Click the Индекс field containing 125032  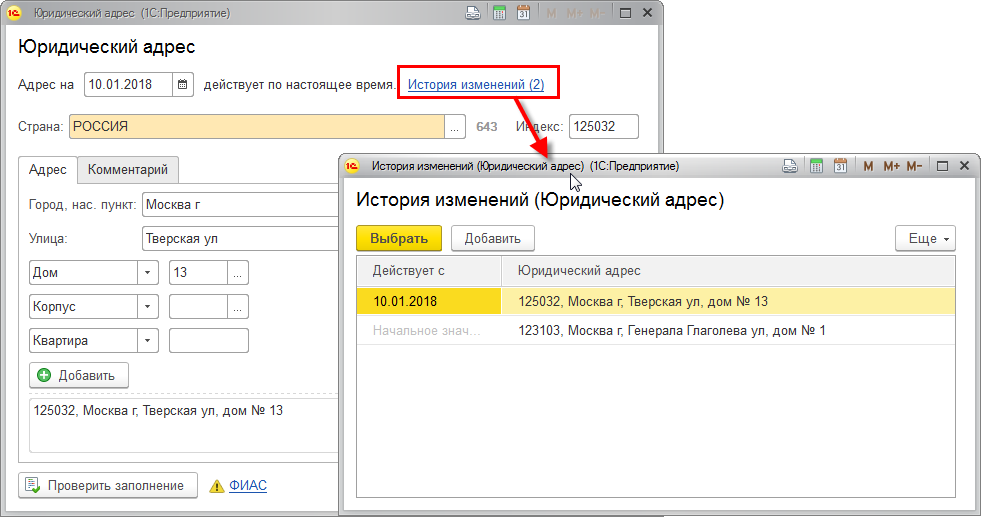pos(602,127)
